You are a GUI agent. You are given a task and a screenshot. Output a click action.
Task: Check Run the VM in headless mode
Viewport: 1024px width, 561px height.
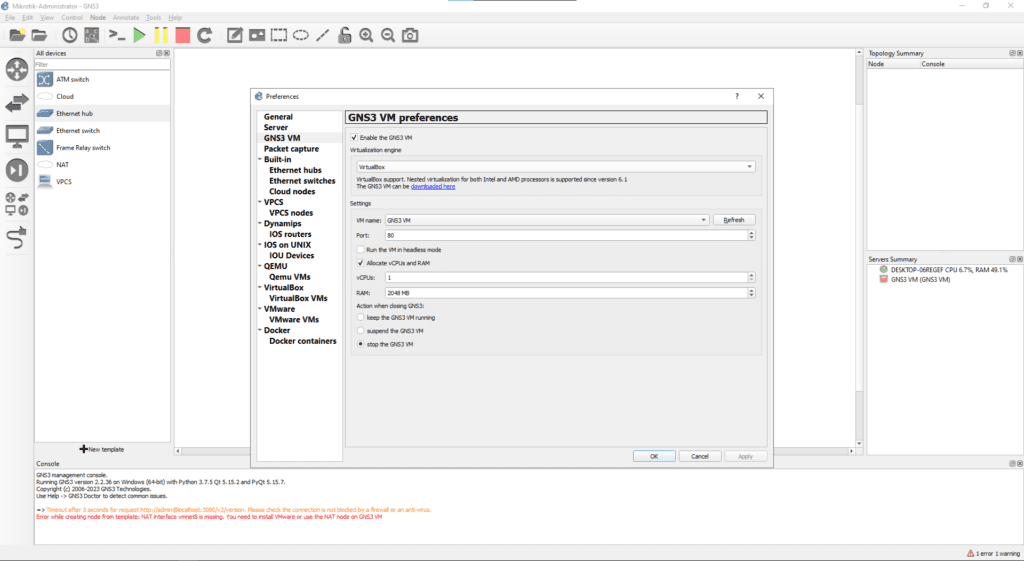point(360,249)
